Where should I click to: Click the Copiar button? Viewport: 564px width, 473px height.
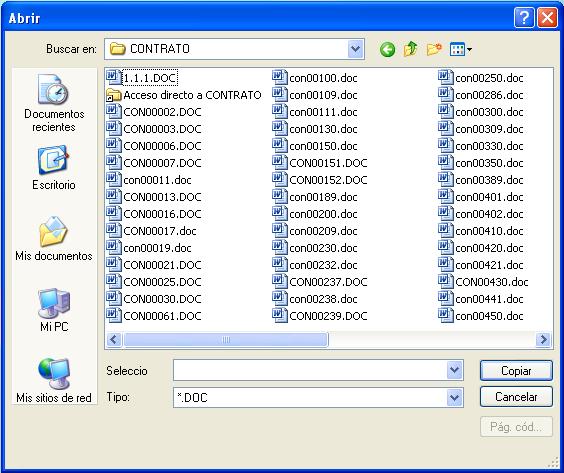click(x=516, y=370)
